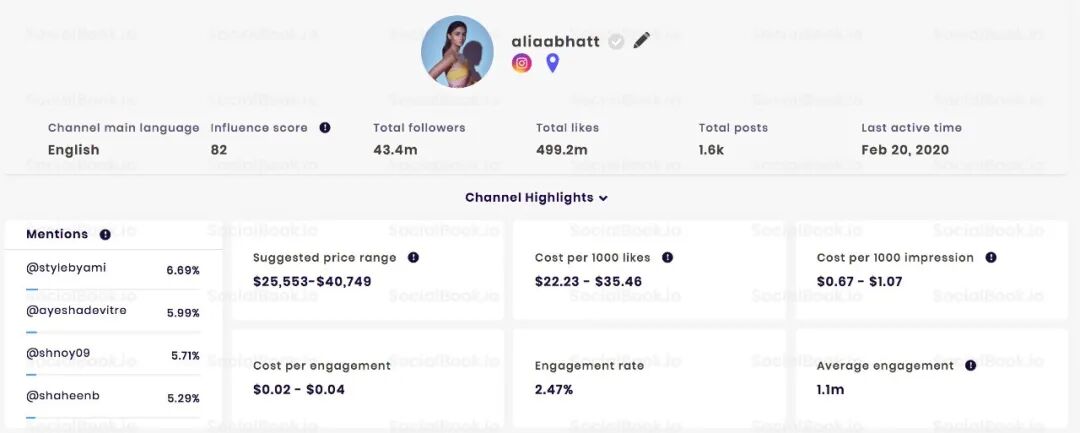Click info icon for Cost per 1000 likes
The height and width of the screenshot is (433, 1080).
click(x=667, y=257)
